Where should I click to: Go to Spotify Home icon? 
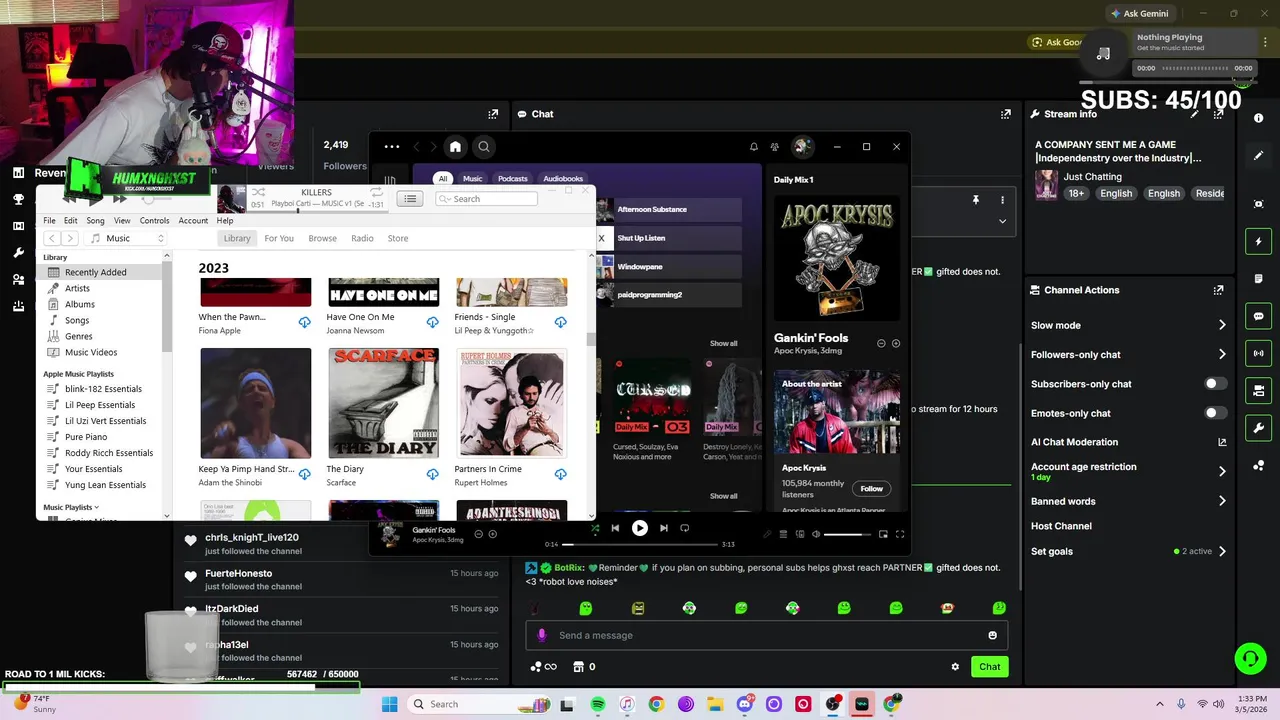pos(455,147)
